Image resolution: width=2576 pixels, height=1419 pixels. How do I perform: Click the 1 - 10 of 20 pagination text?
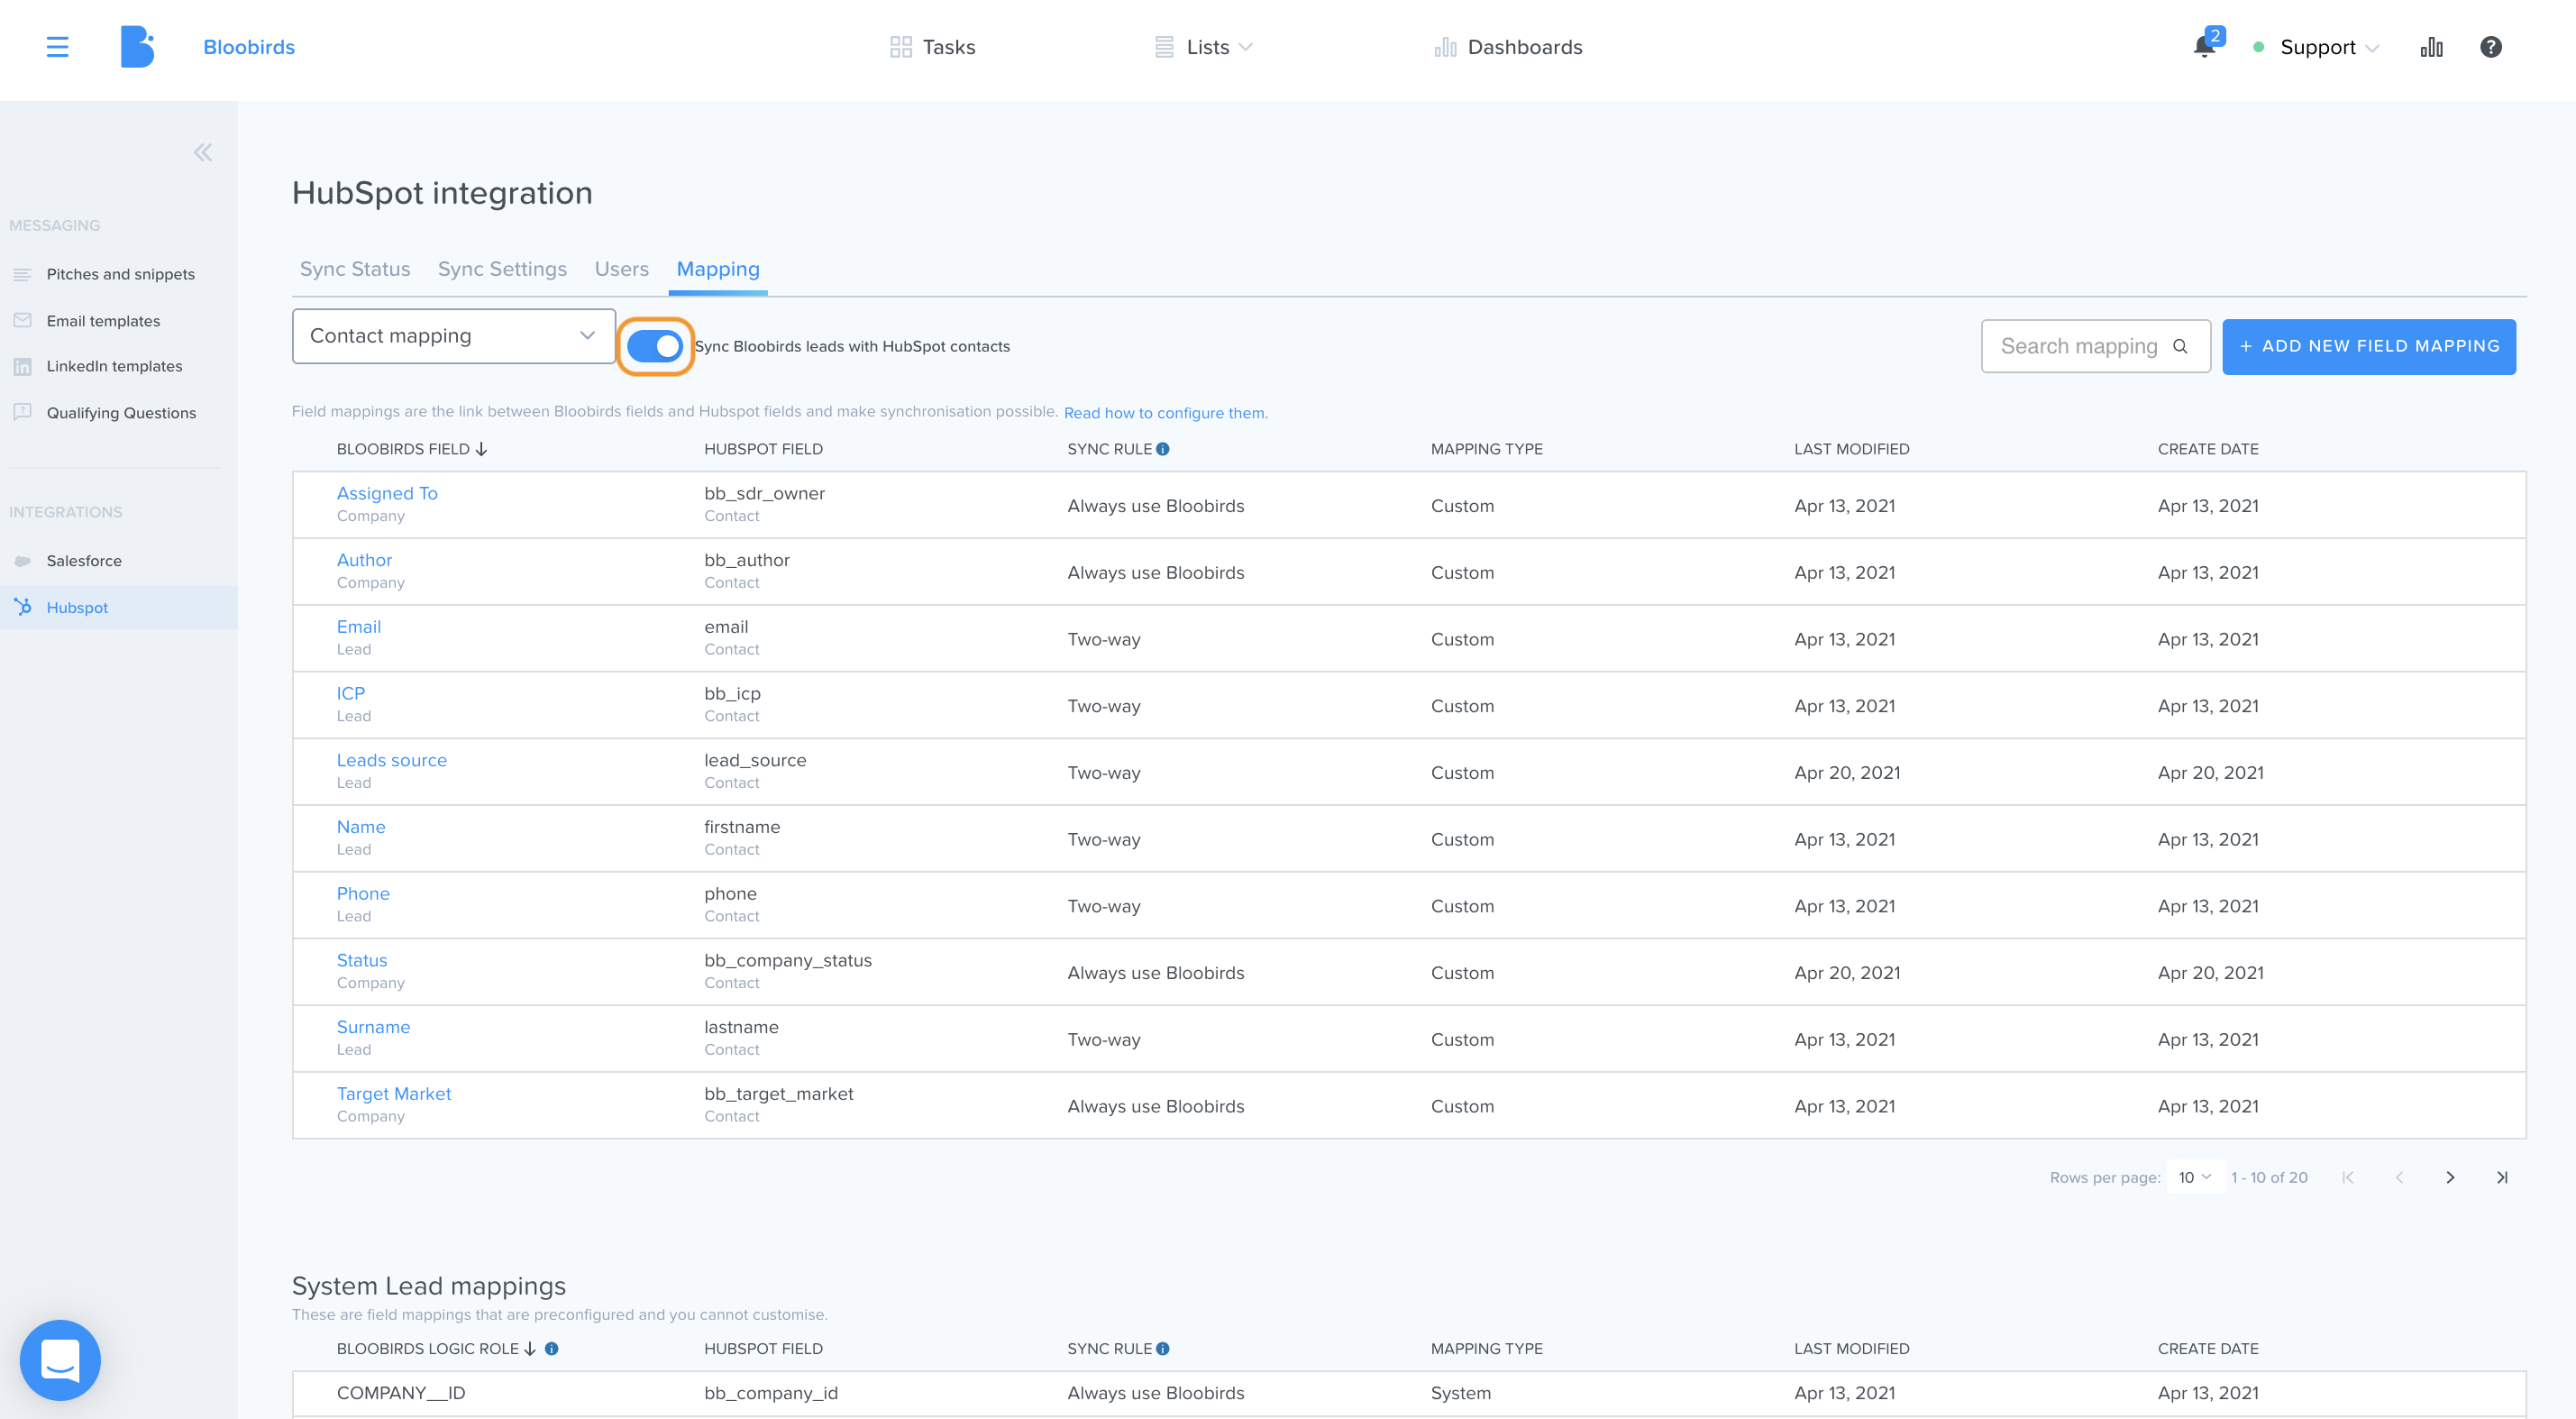[x=2269, y=1177]
